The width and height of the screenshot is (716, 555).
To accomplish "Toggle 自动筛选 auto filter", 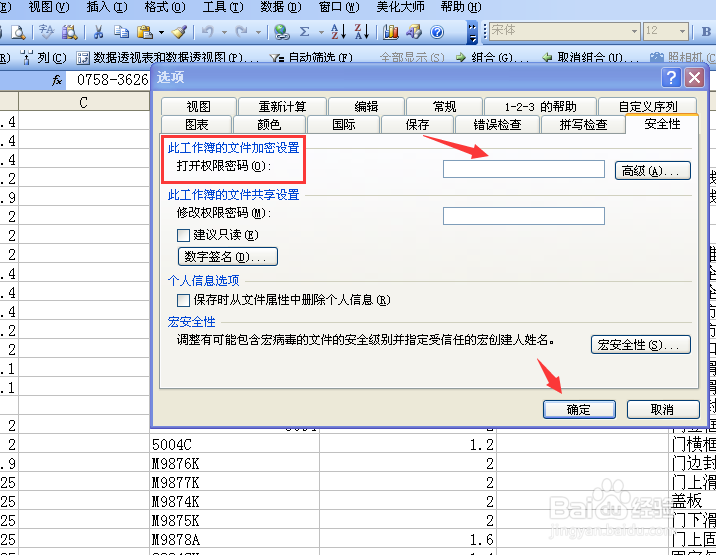I will (311, 58).
